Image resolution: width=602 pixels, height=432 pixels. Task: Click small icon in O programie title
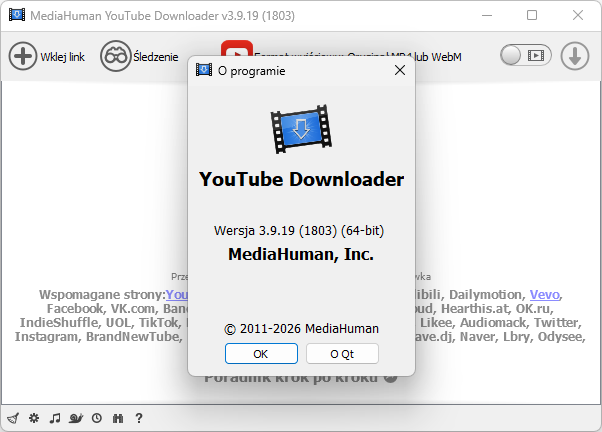click(204, 70)
